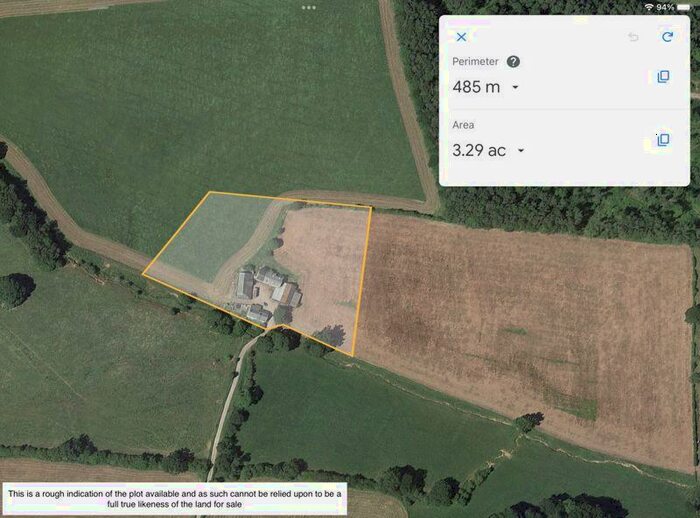Undo the last measurement point
700x518 pixels.
(633, 37)
